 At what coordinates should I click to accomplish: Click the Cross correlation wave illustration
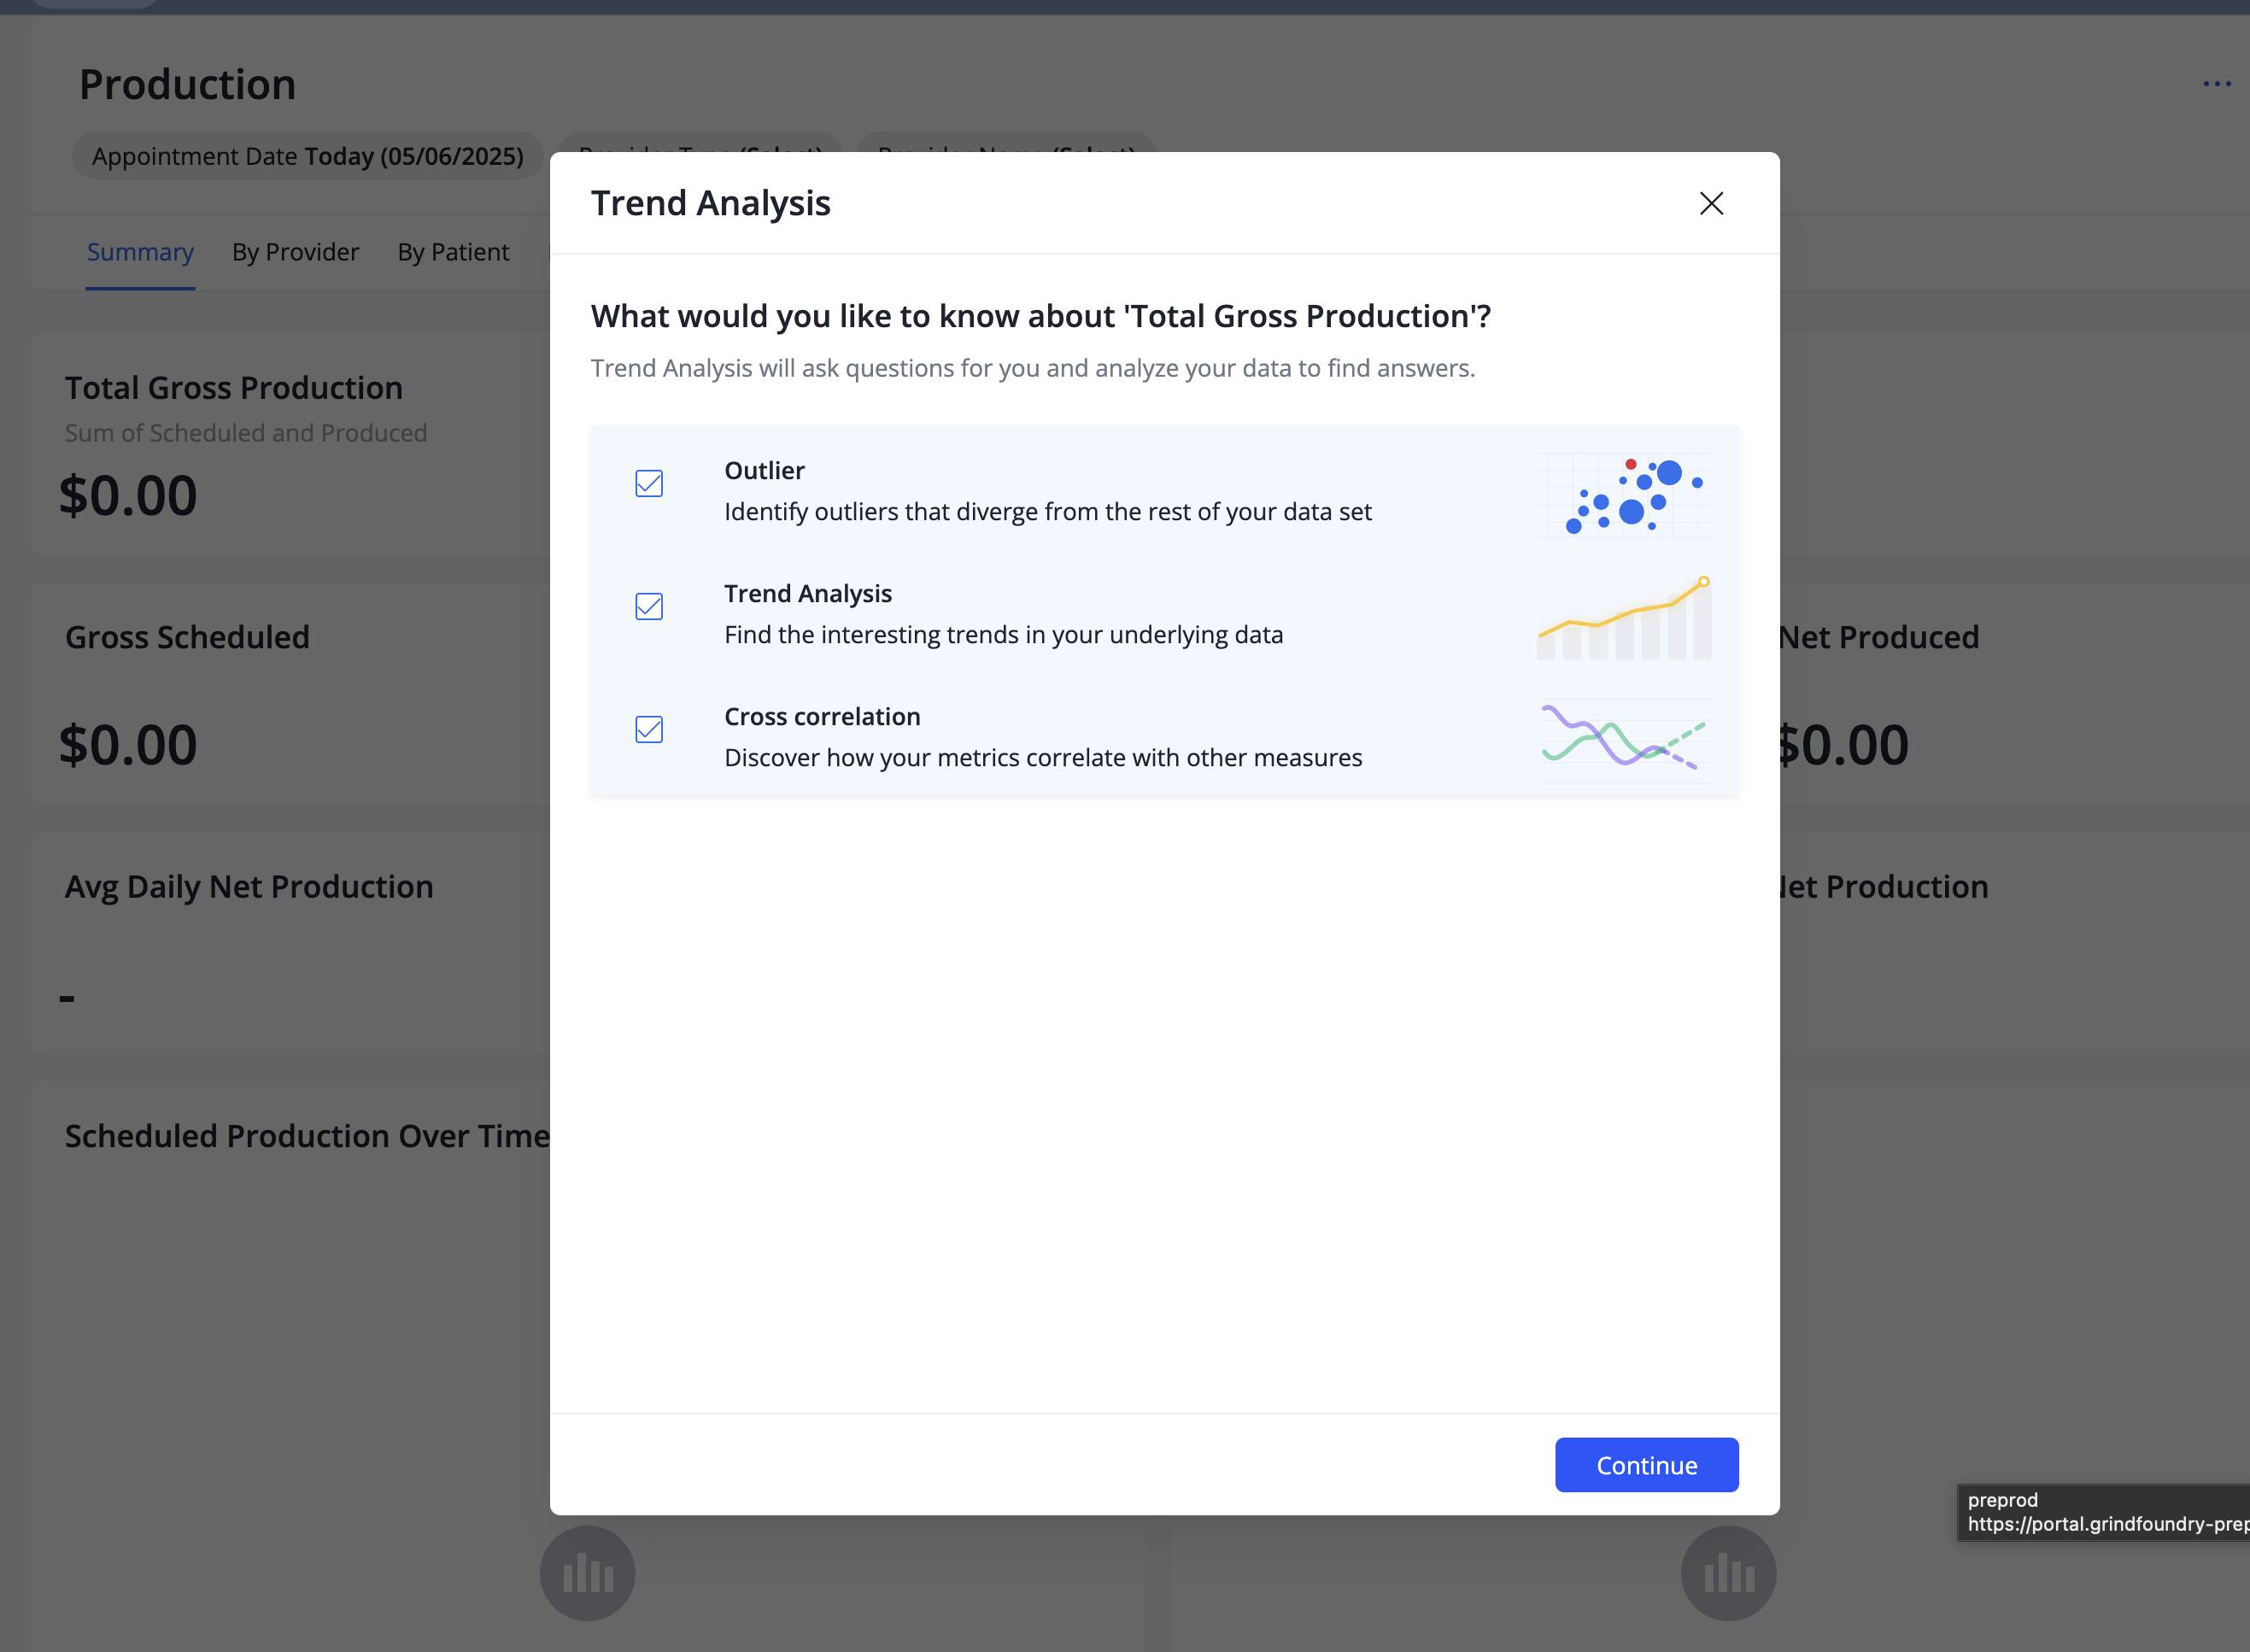(x=1623, y=740)
